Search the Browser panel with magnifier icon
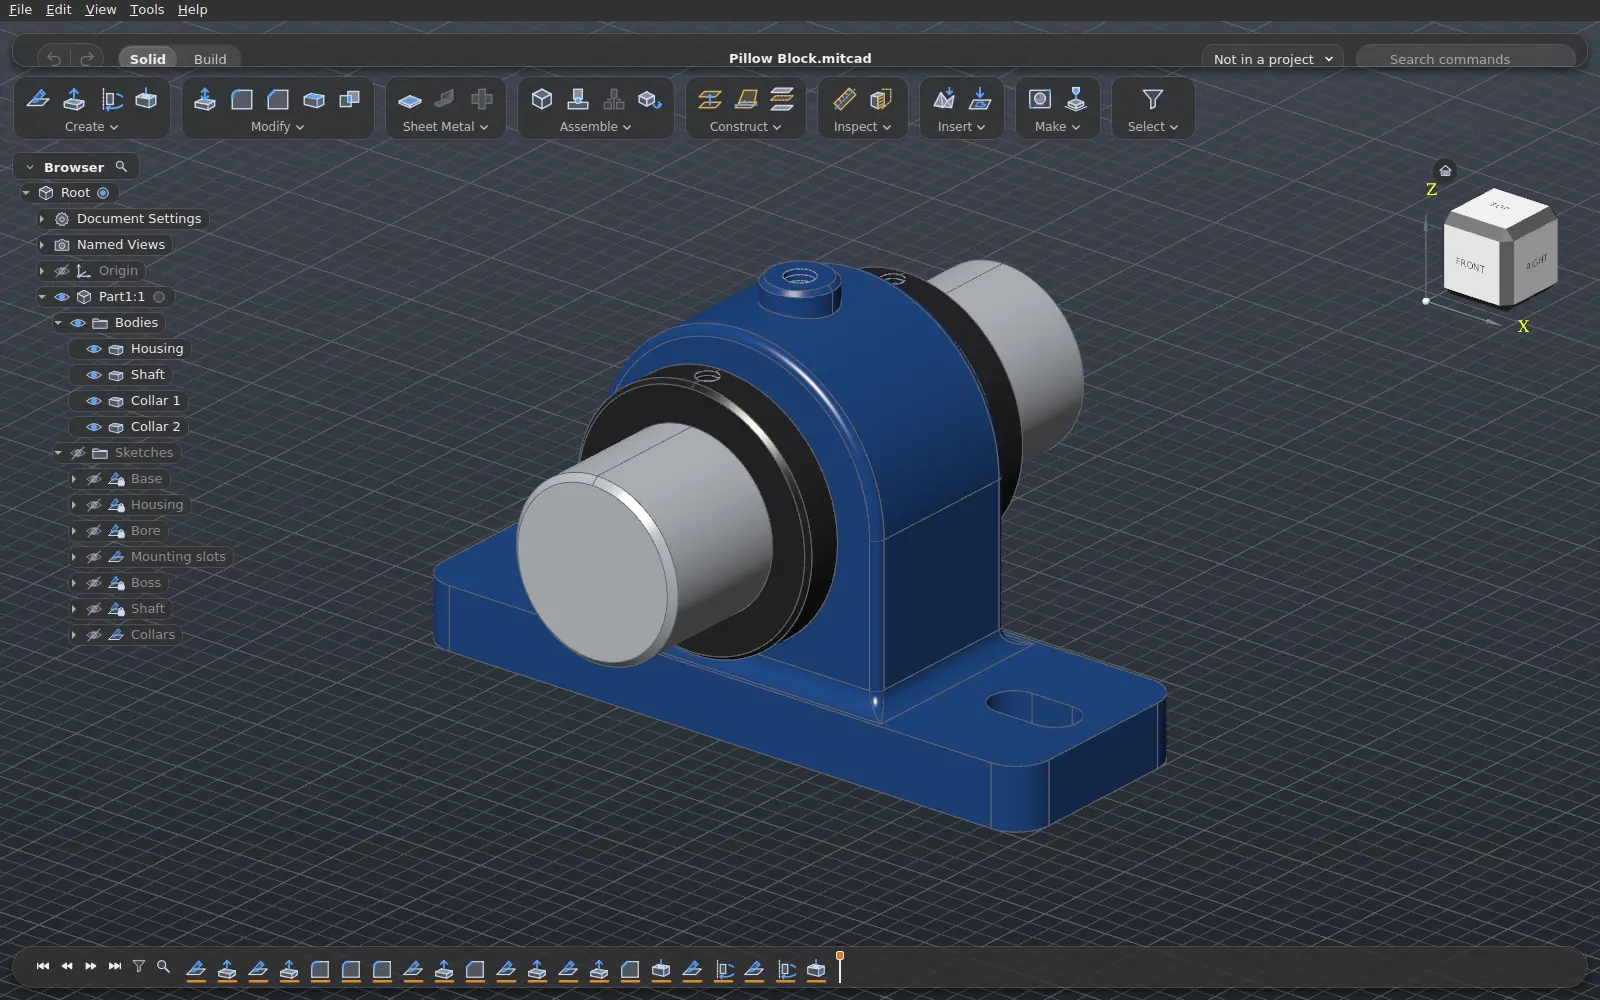The width and height of the screenshot is (1600, 1000). (121, 167)
